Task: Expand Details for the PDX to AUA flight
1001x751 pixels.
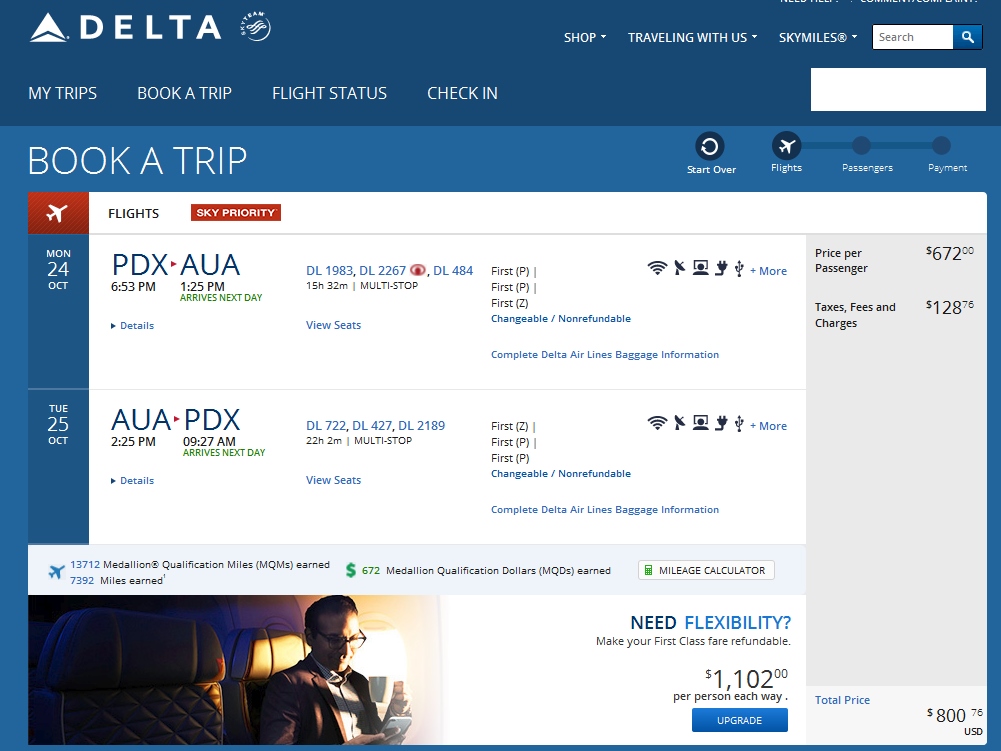Action: [x=133, y=326]
